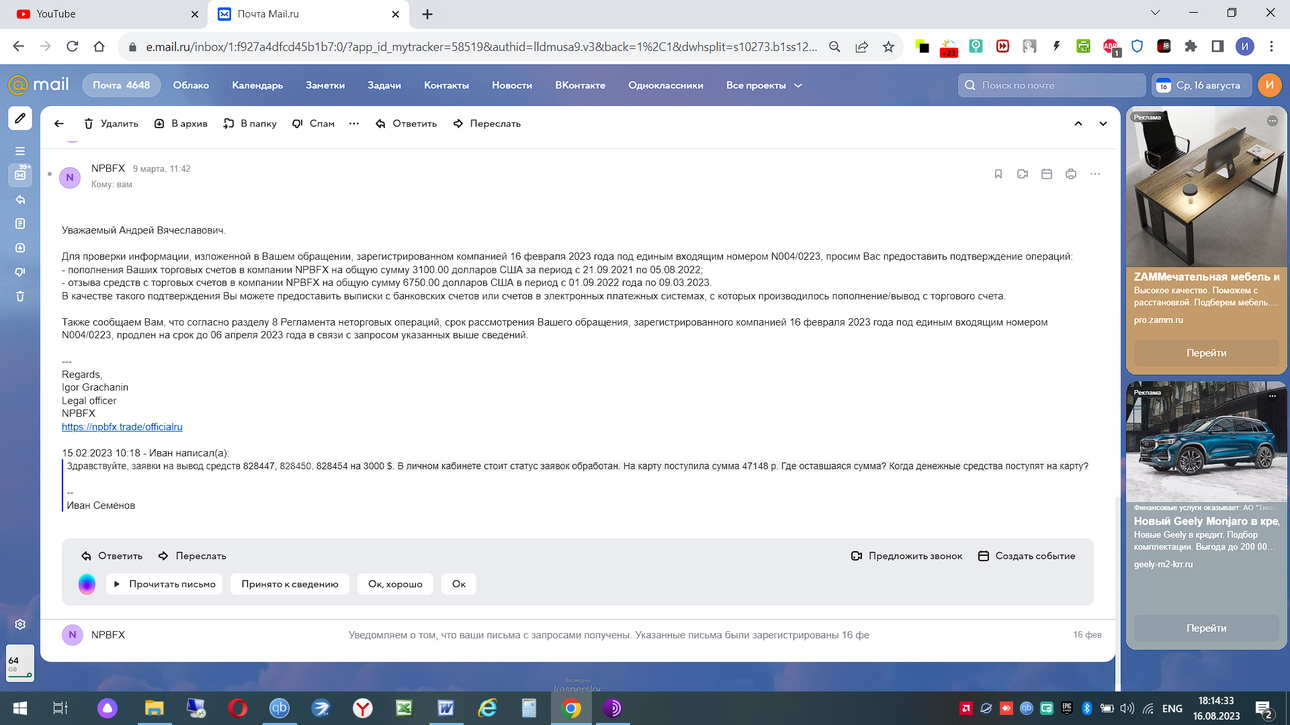This screenshot has height=725, width=1290.
Task: Open the sidebar hamburger menu
Action: pos(20,151)
